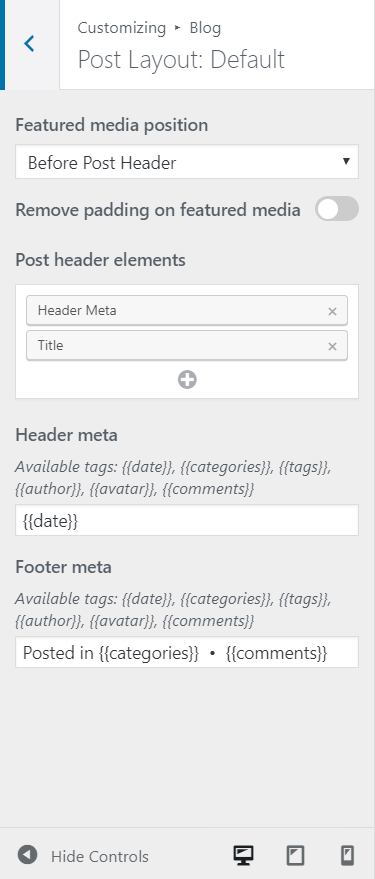Switch to mobile preview mode

pos(348,855)
